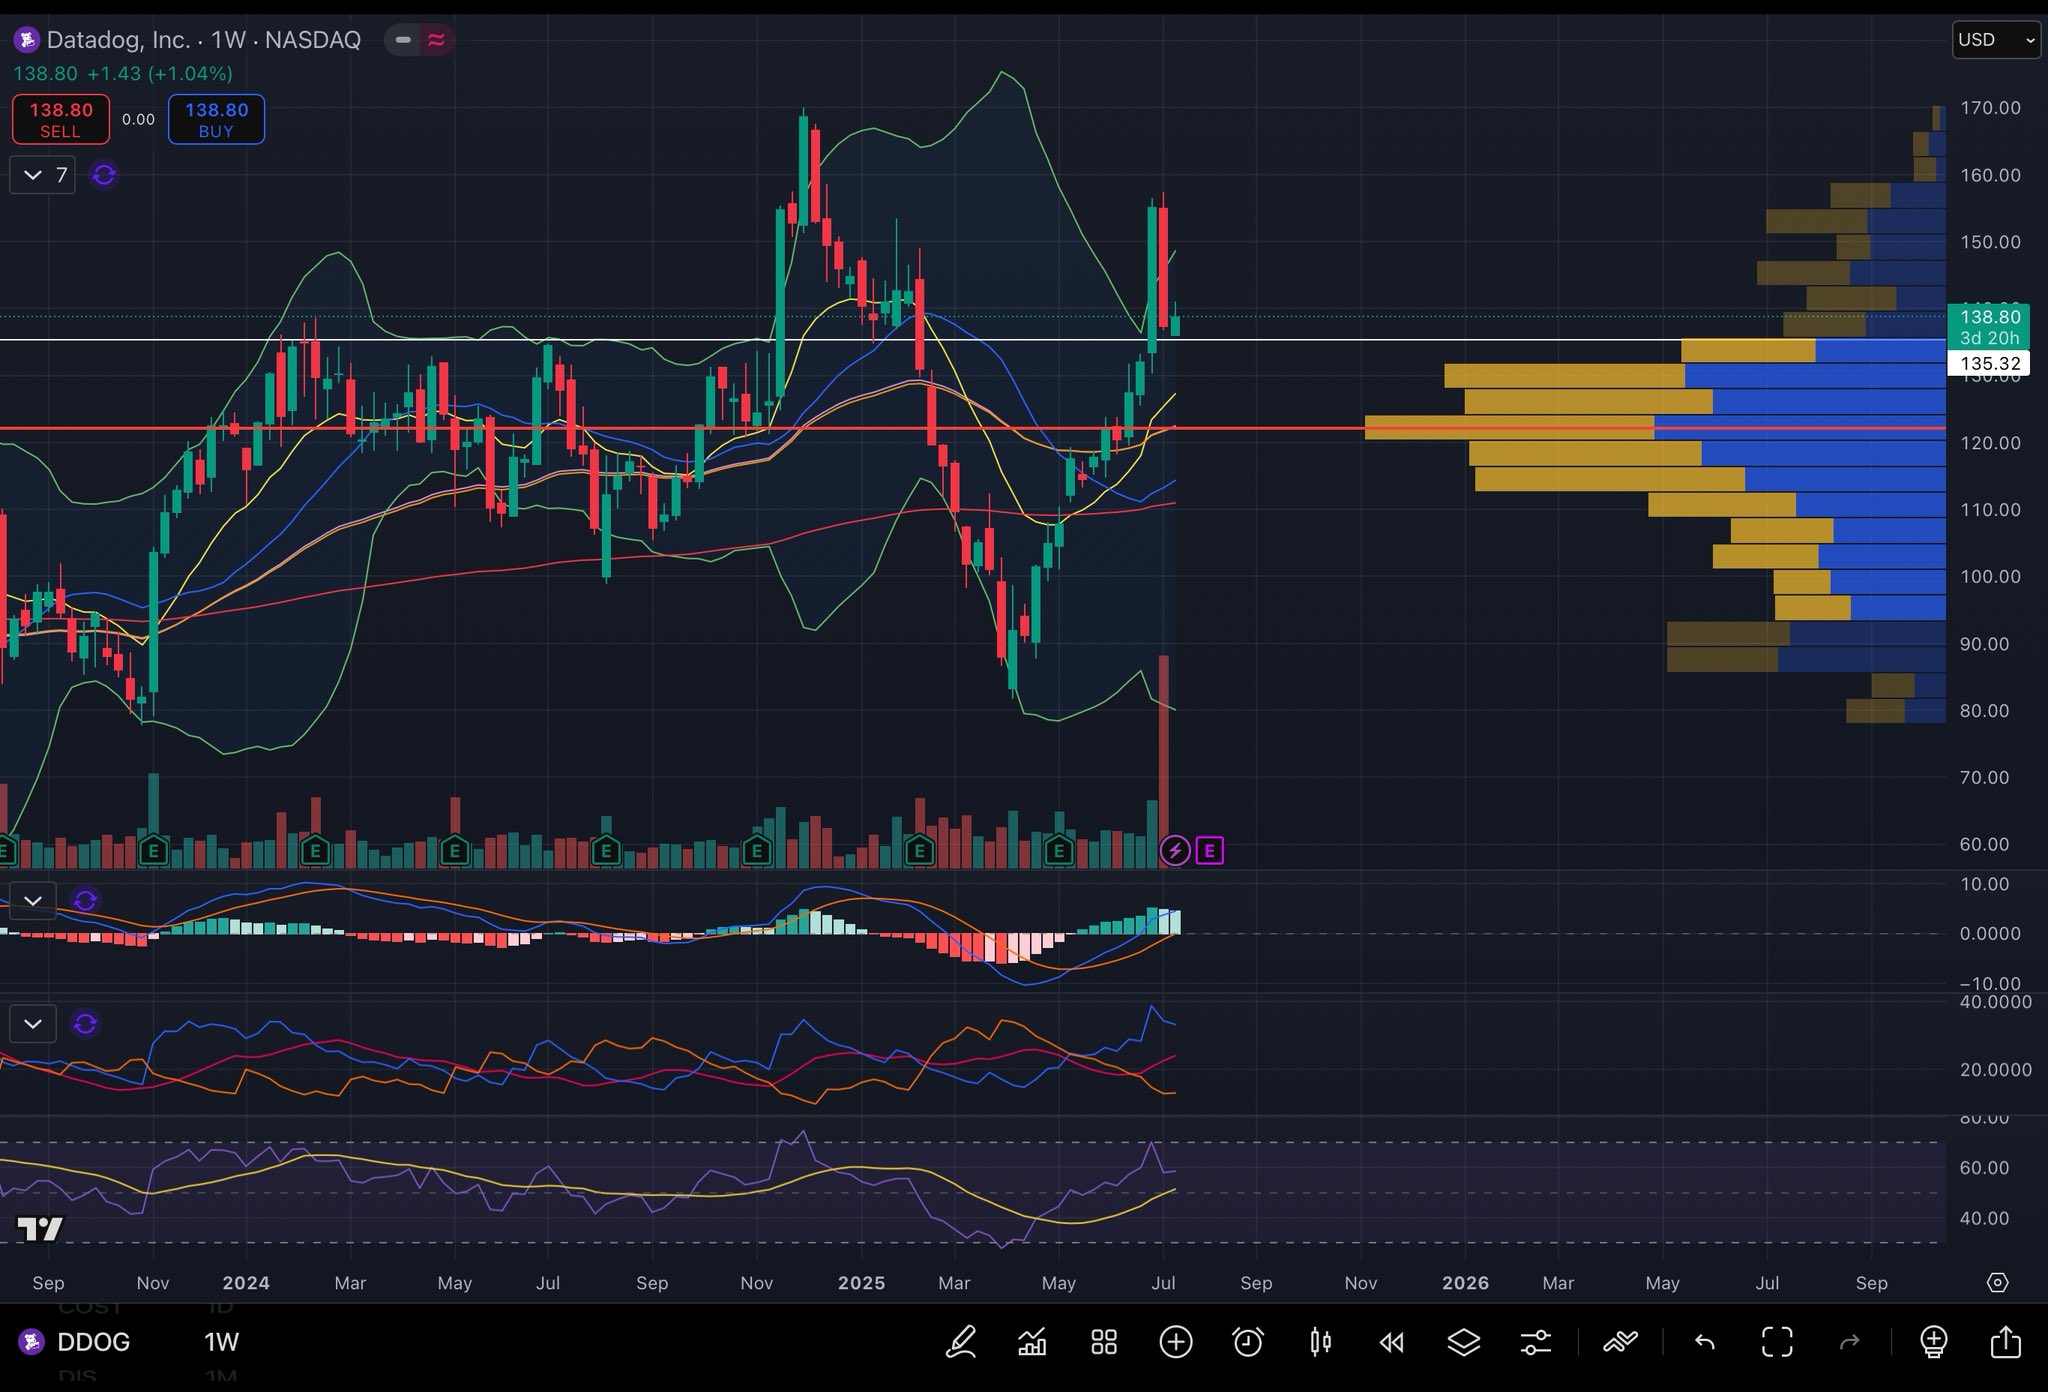Share the chart via the share icon
The image size is (2048, 1392).
point(2006,1342)
